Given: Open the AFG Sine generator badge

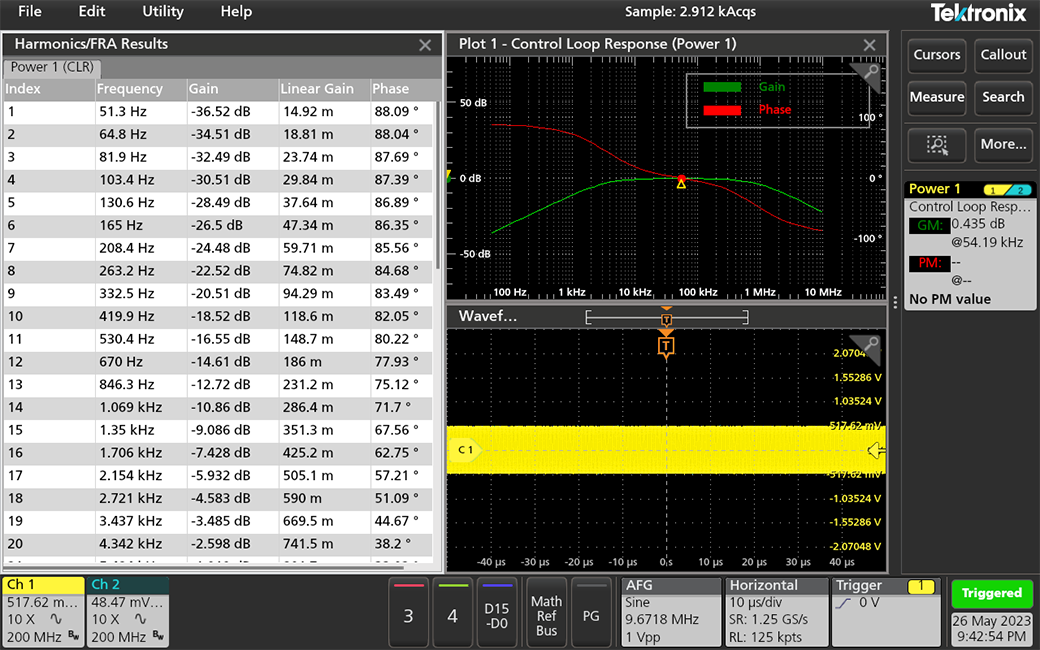Looking at the screenshot, I should (x=670, y=610).
